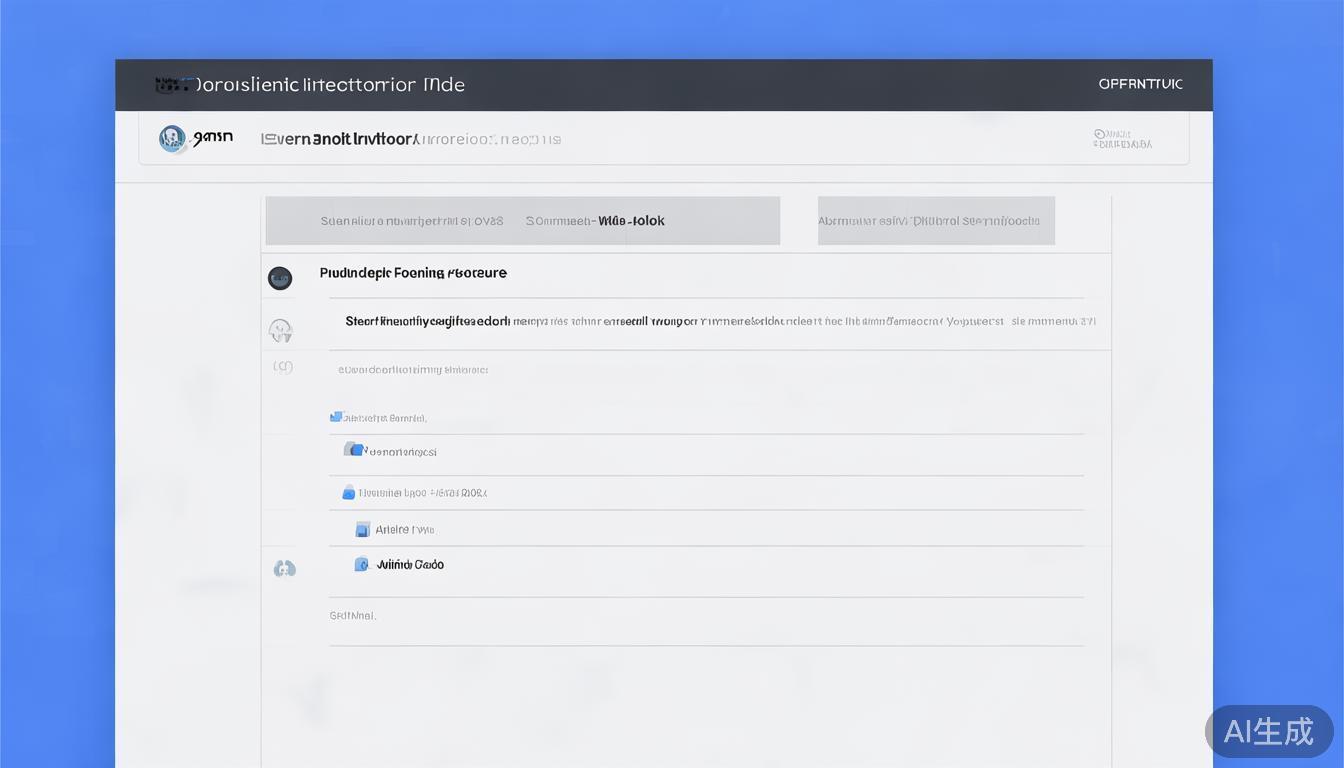Select the left gray tab labeled Suan
The width and height of the screenshot is (1344, 768).
pos(411,221)
